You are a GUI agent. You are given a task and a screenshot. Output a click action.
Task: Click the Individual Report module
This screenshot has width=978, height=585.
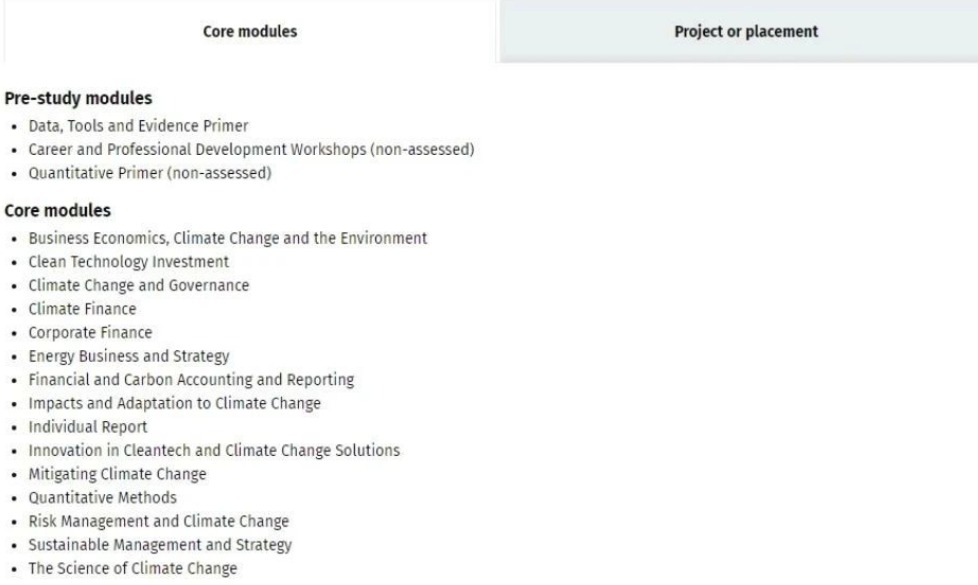[x=88, y=427]
